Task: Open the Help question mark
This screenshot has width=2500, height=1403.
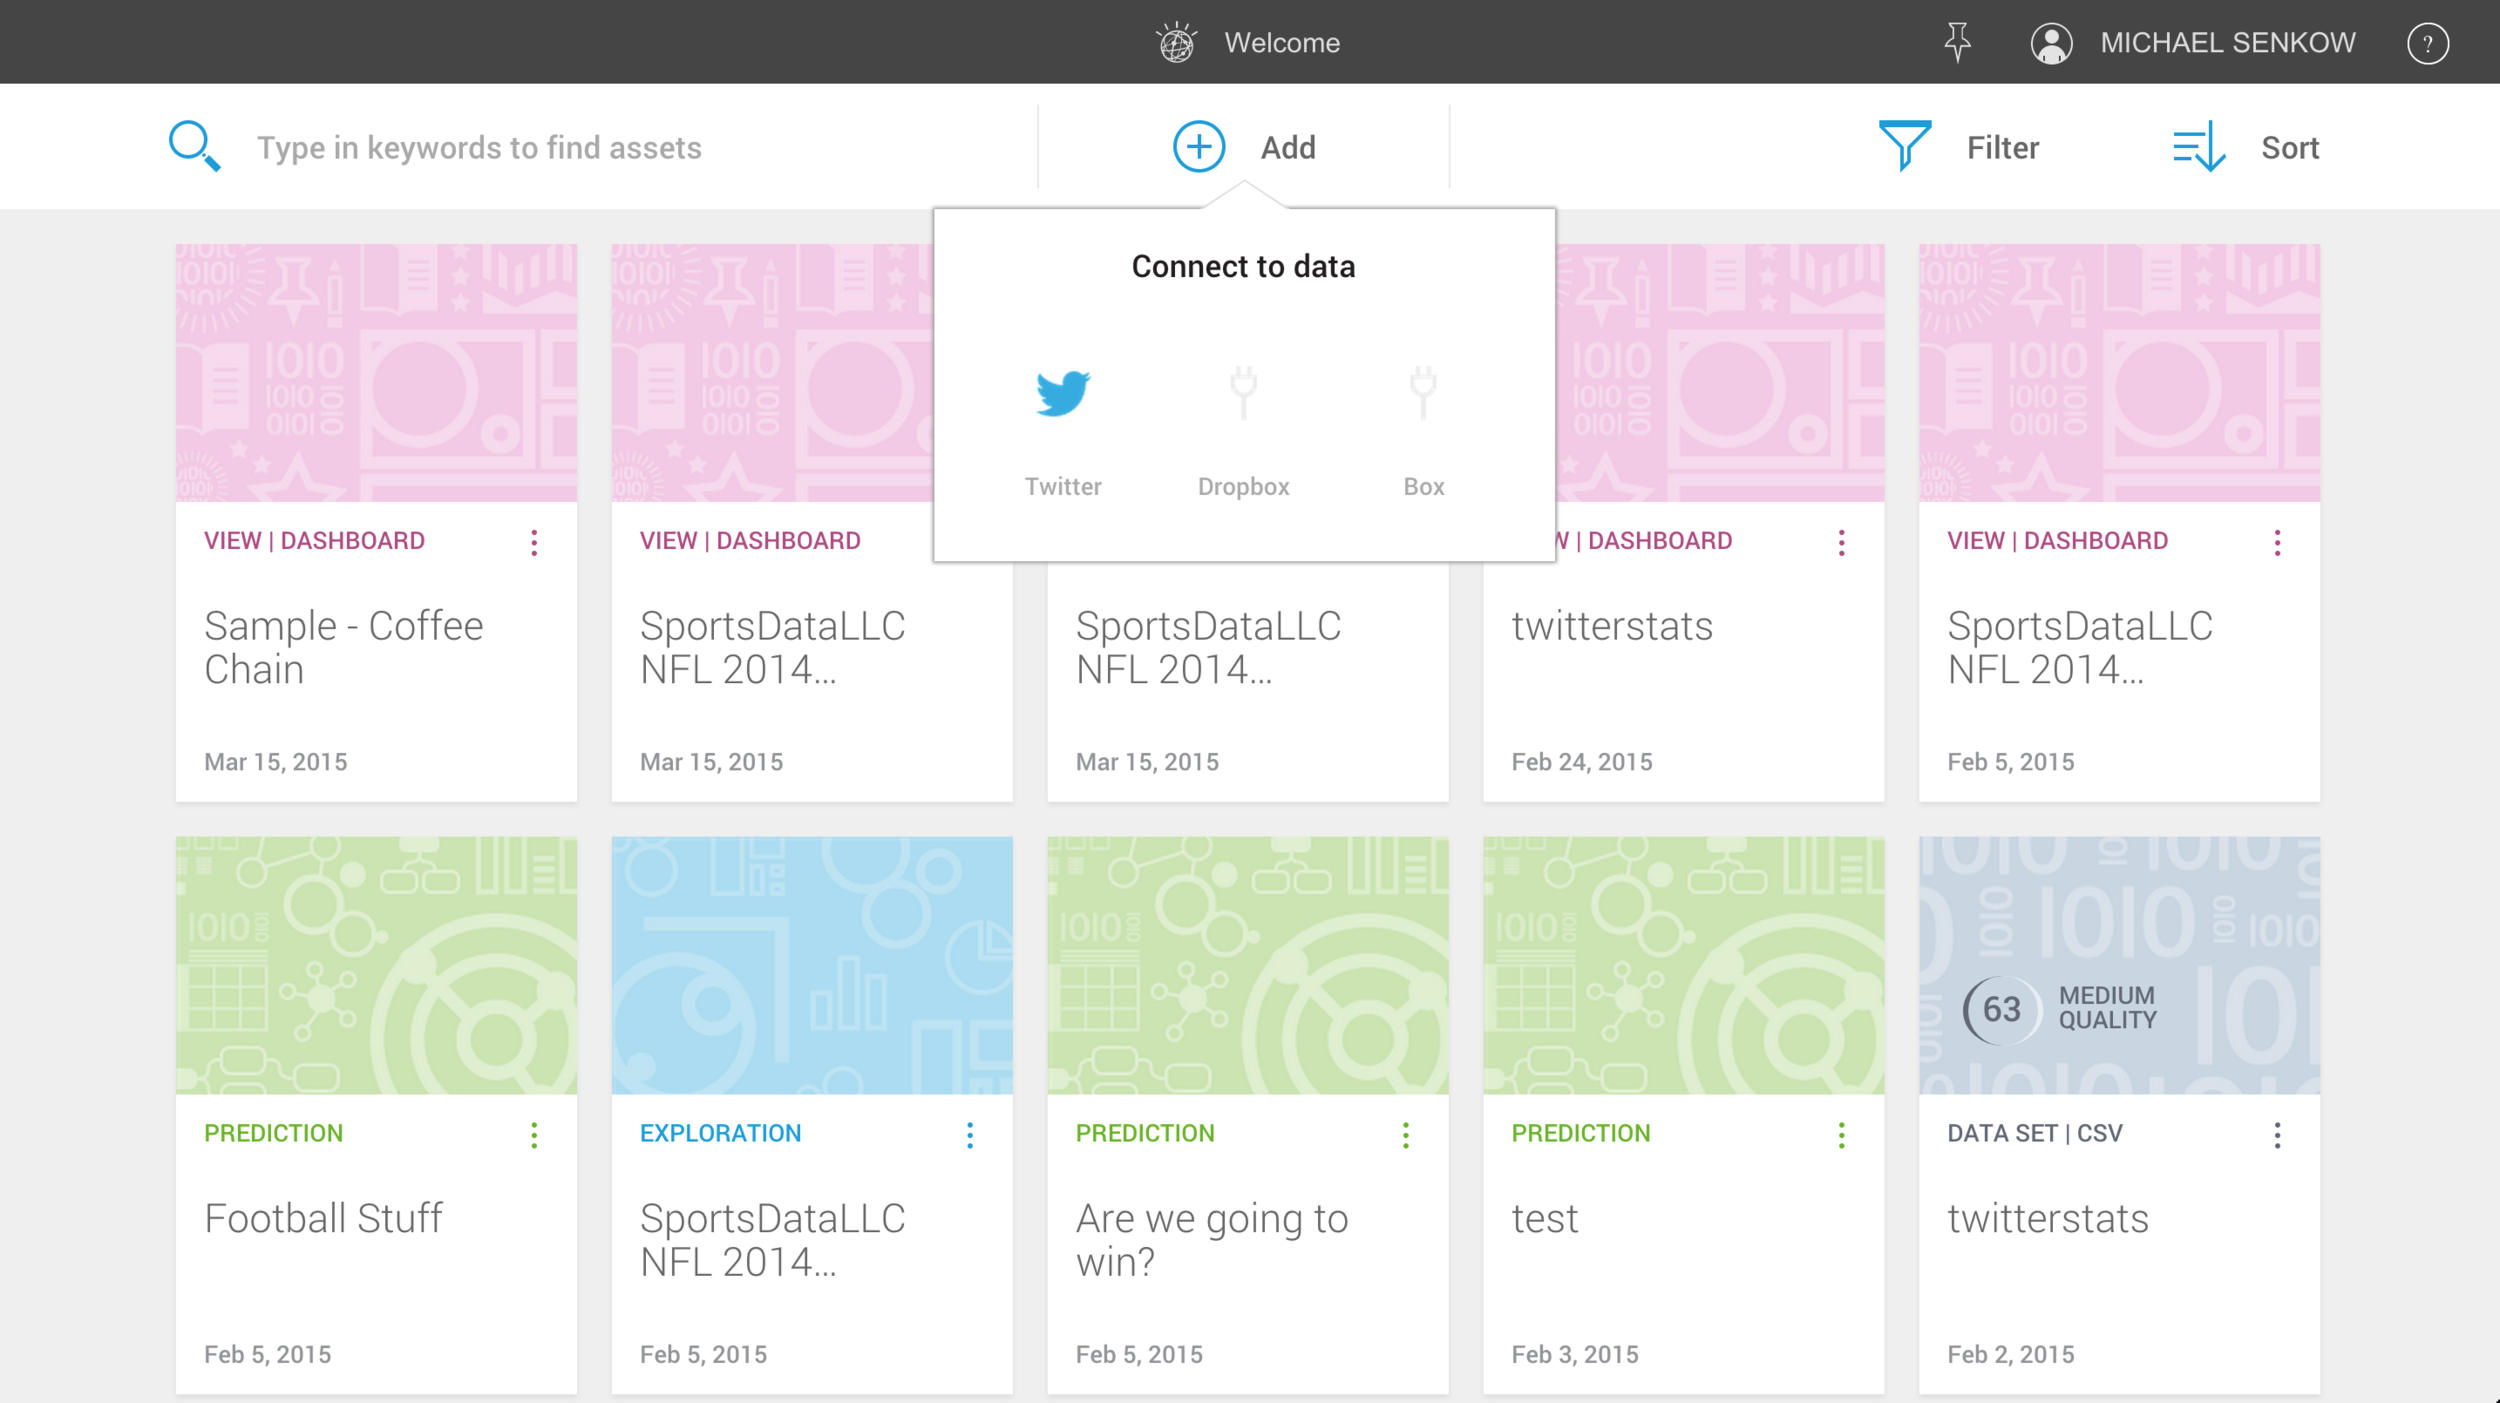Action: pos(2428,42)
